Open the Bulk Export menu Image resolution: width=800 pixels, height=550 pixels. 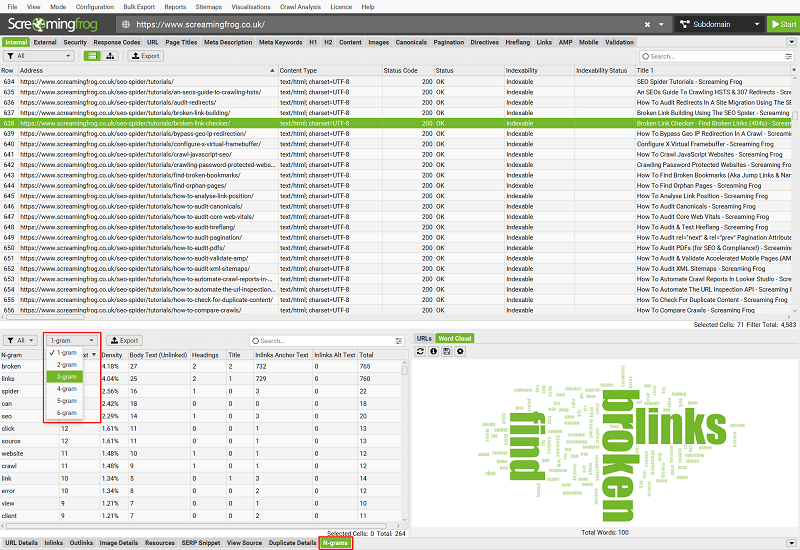pos(139,7)
